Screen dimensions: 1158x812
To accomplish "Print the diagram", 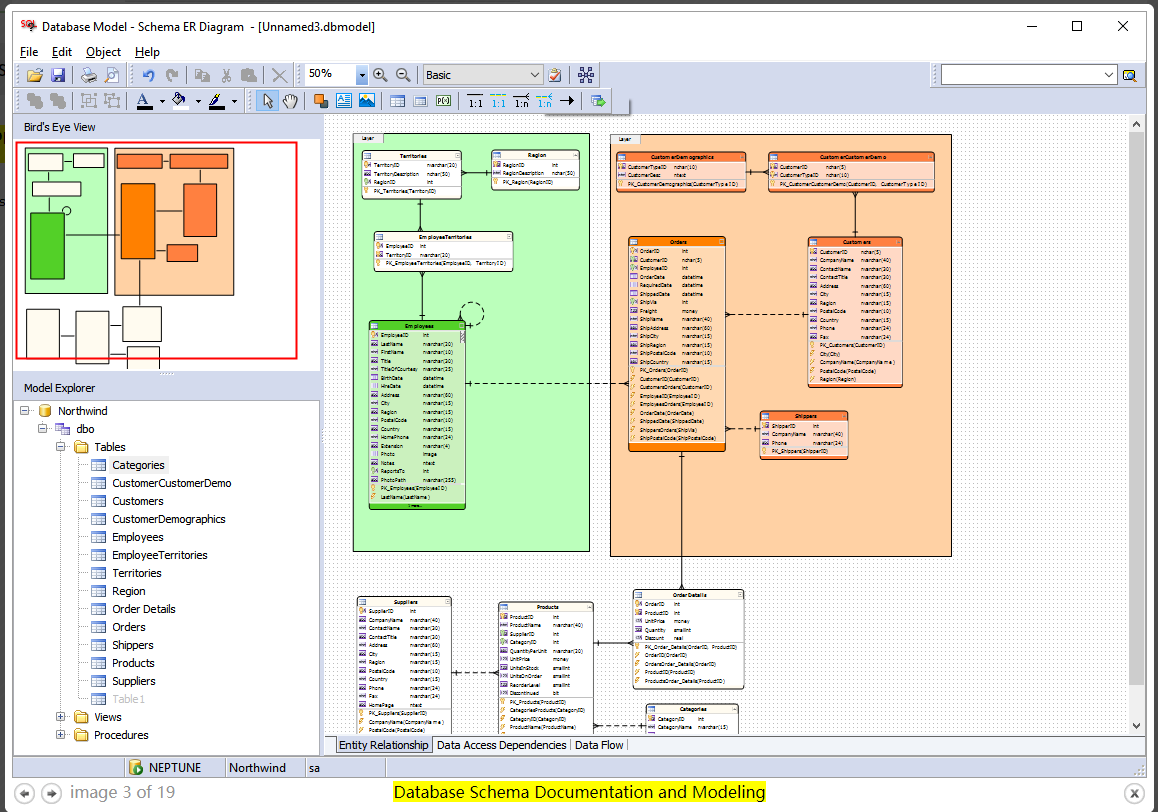I will (x=89, y=75).
